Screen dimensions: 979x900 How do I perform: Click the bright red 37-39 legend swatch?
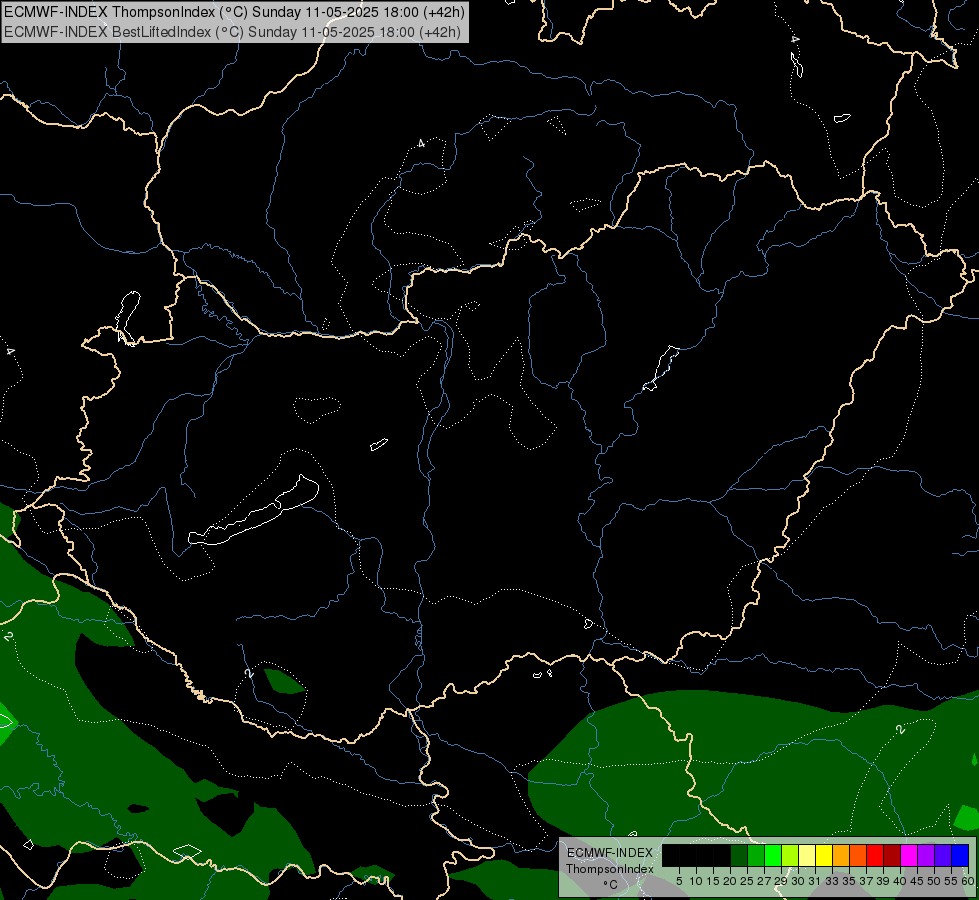click(x=875, y=855)
